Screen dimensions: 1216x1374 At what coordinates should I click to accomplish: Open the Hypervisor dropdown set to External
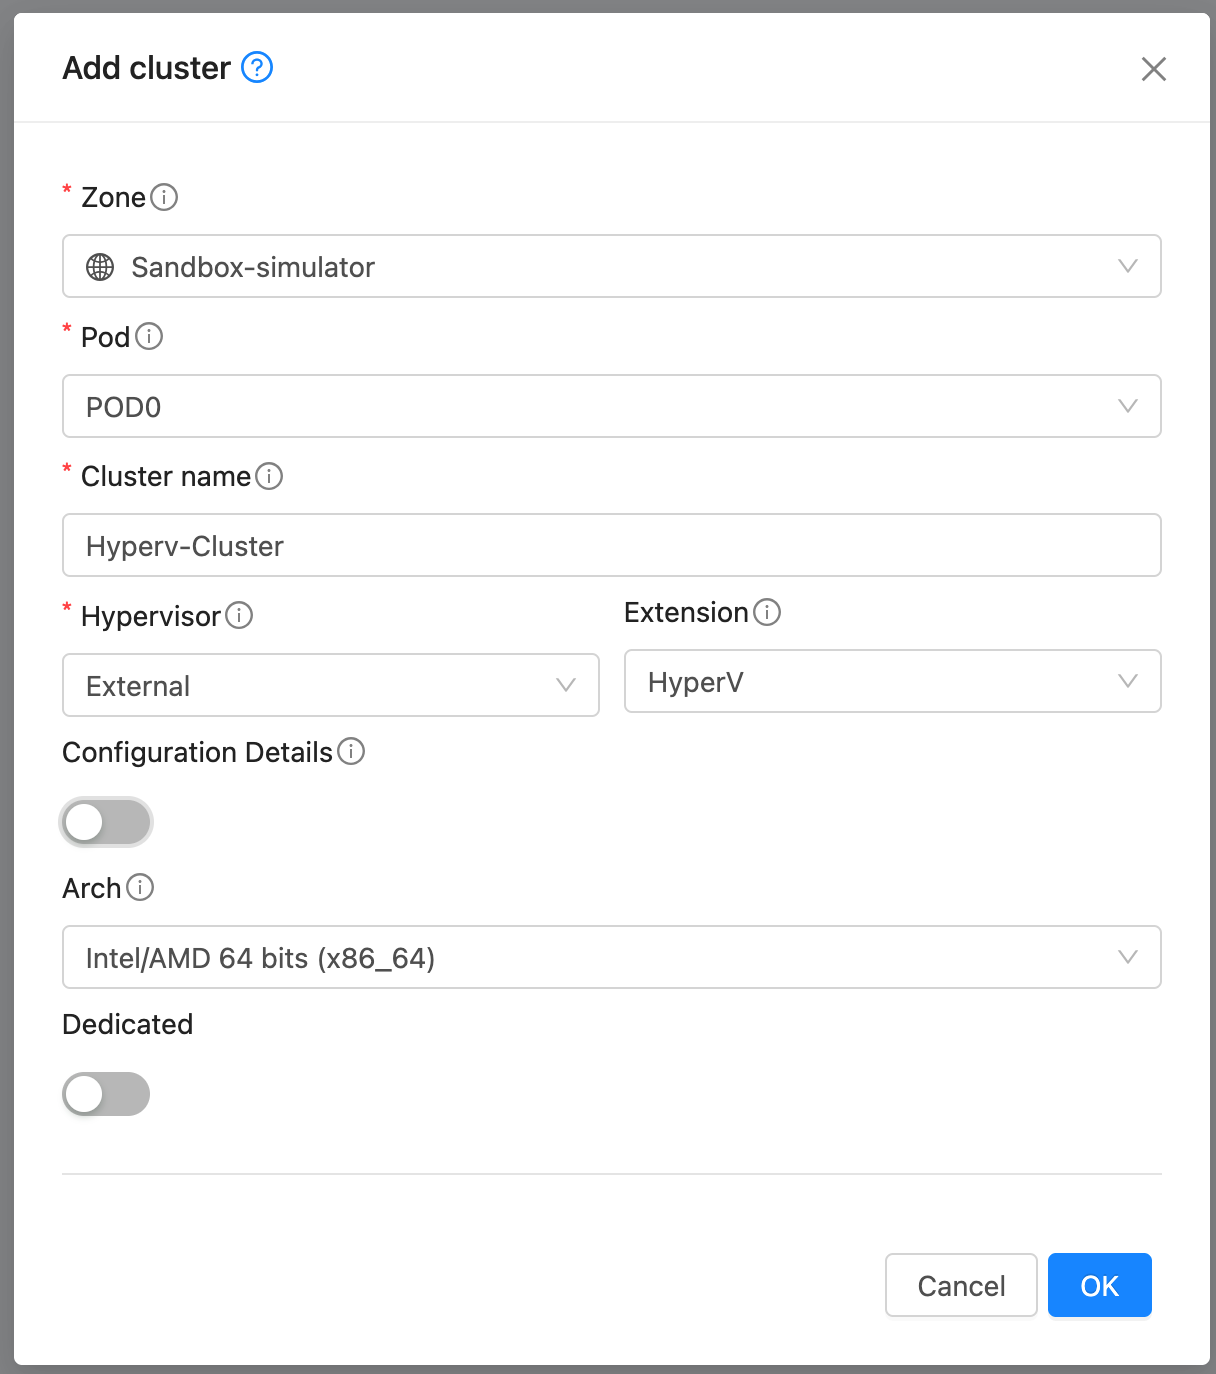point(330,685)
